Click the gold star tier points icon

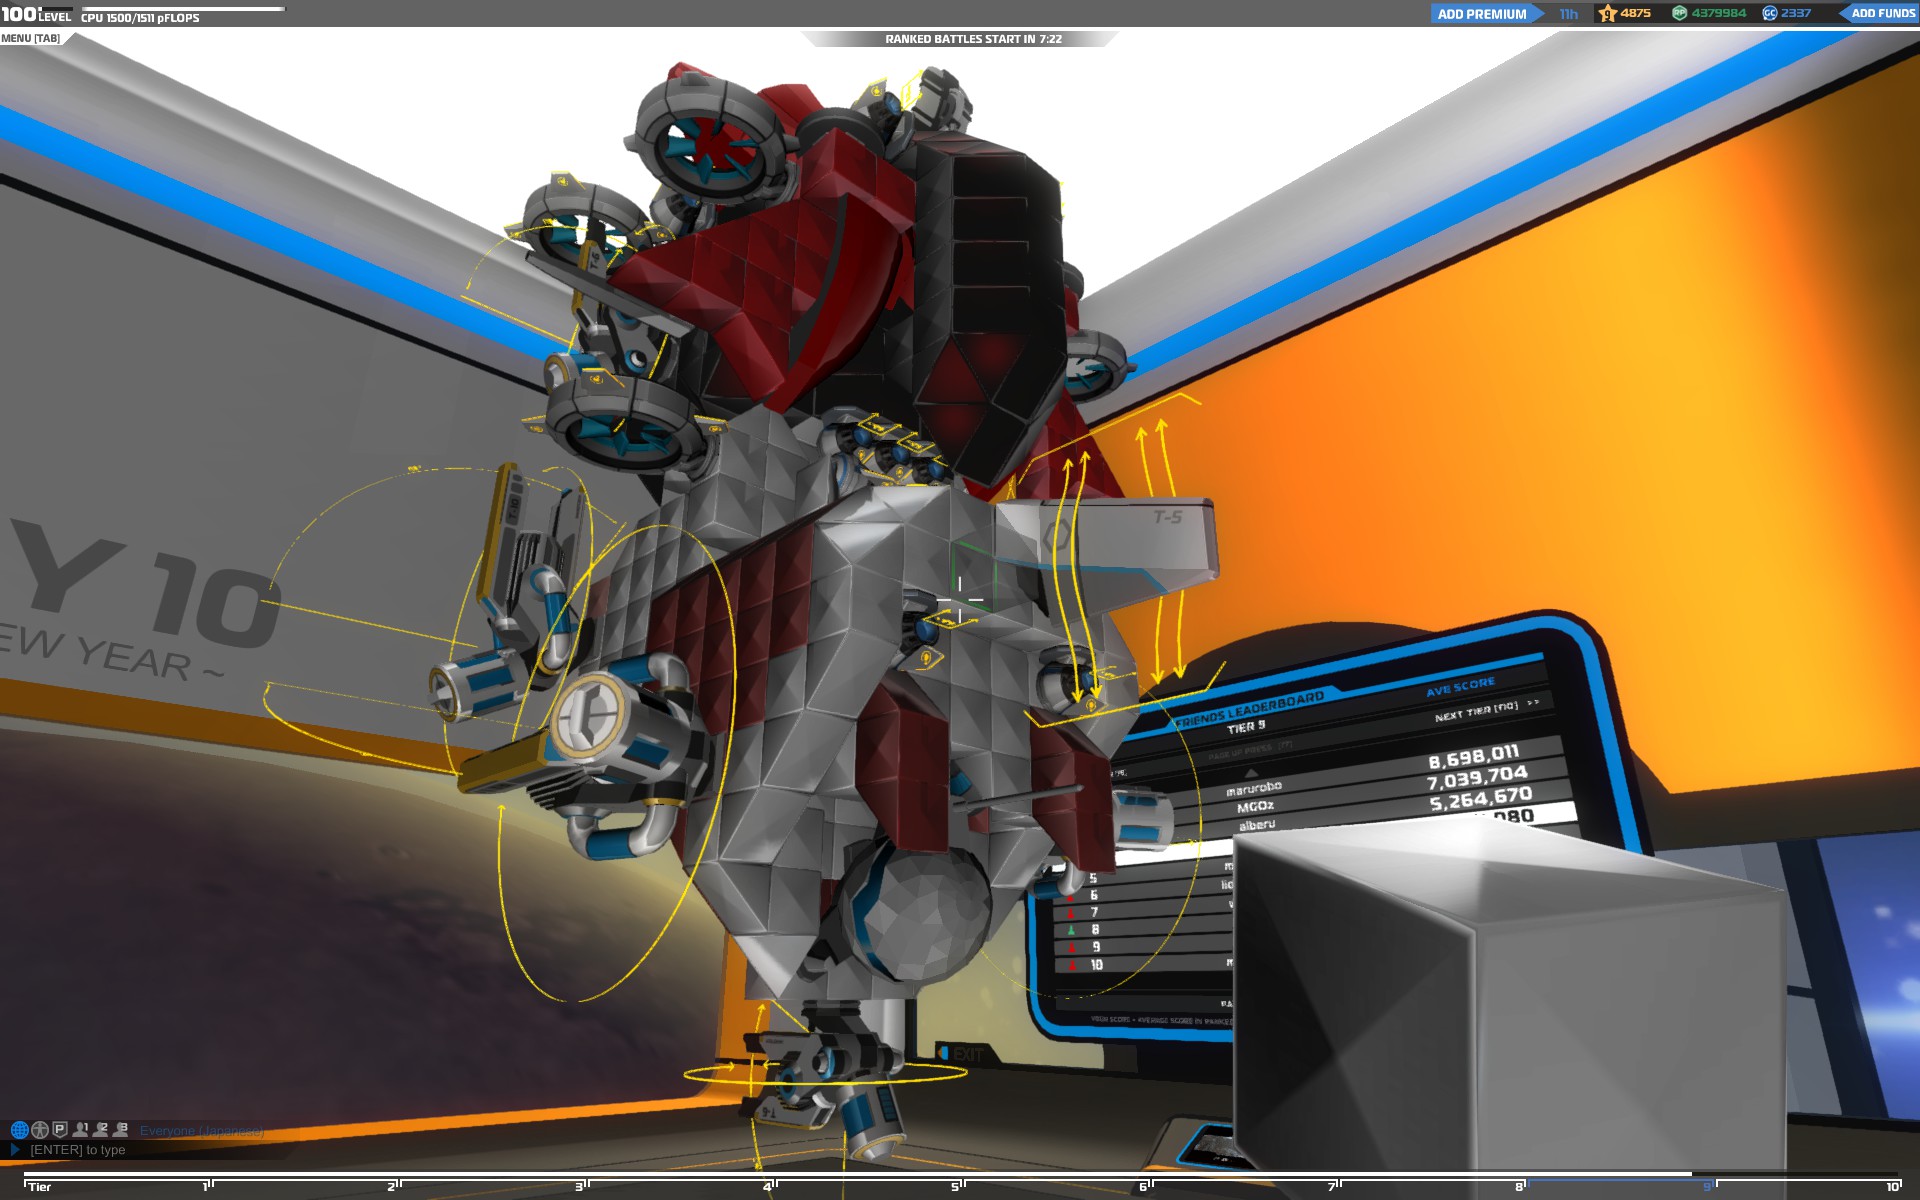click(x=1608, y=13)
